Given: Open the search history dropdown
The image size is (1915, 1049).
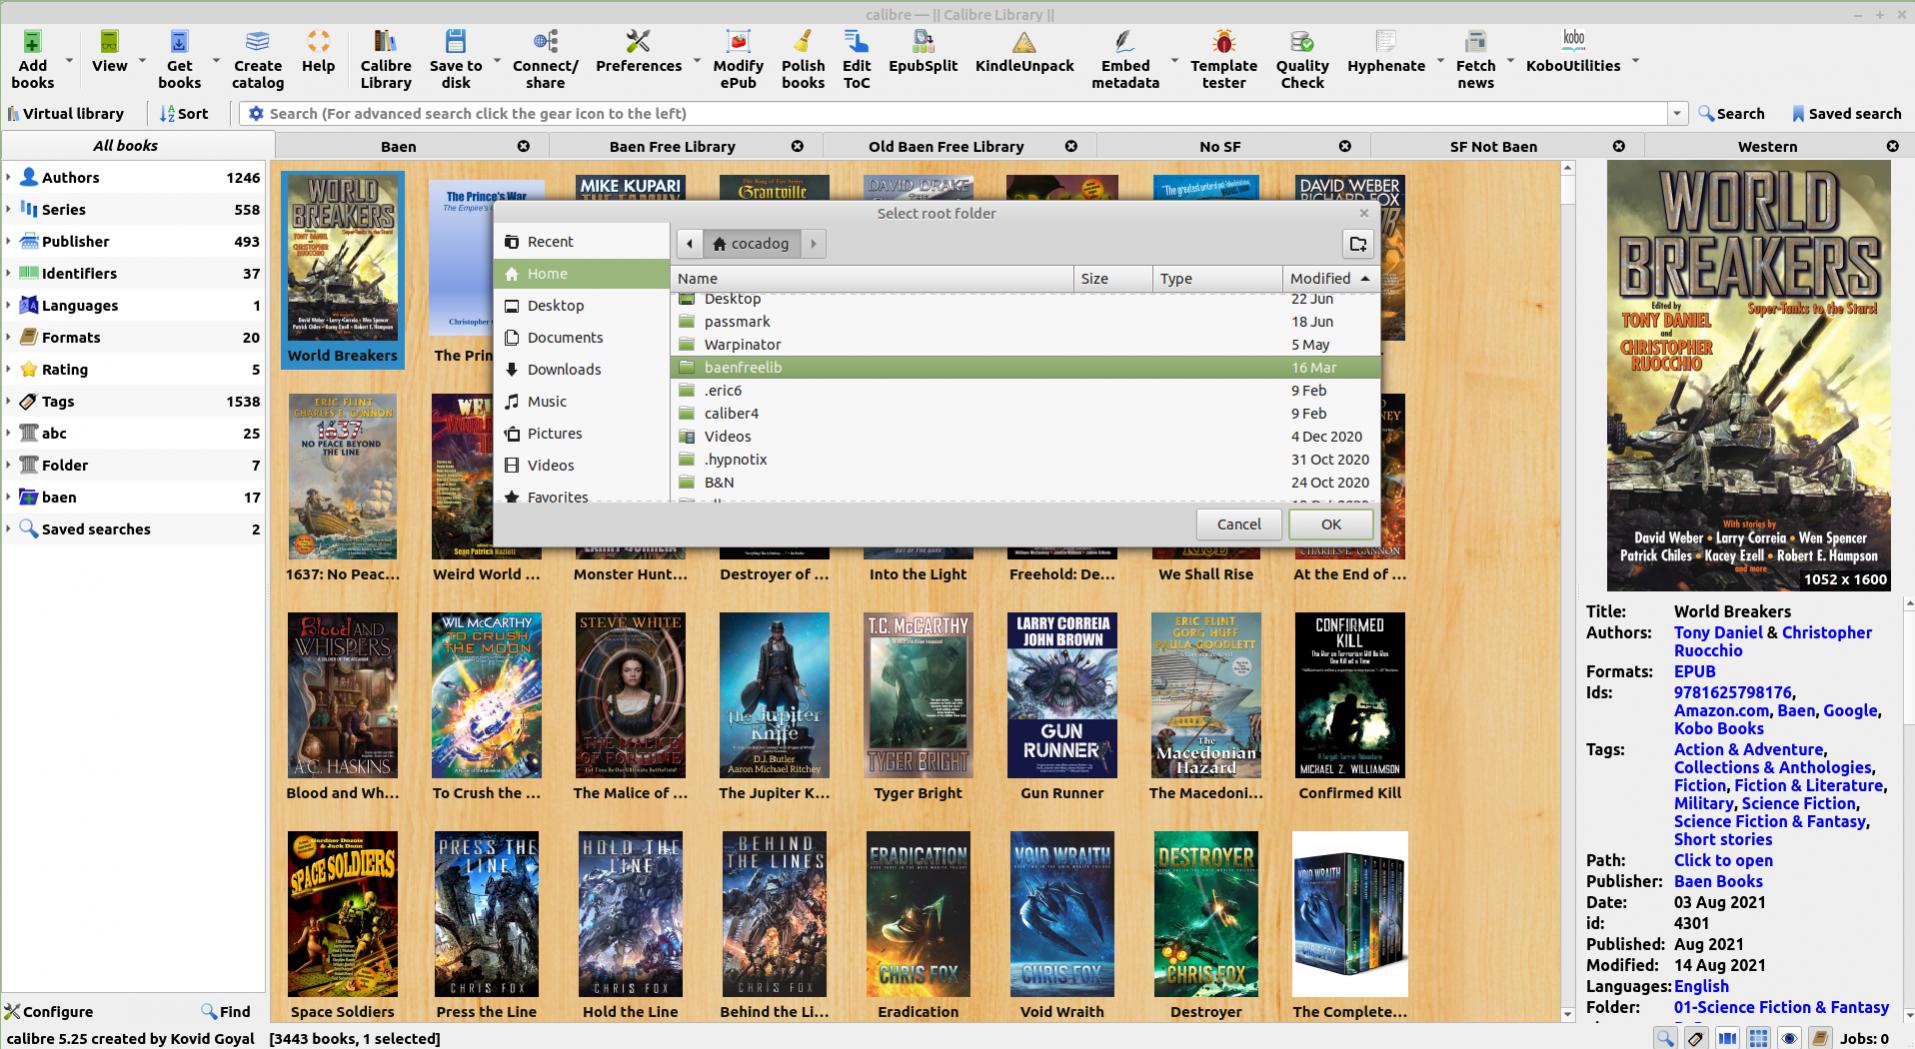Looking at the screenshot, I should tap(1677, 114).
